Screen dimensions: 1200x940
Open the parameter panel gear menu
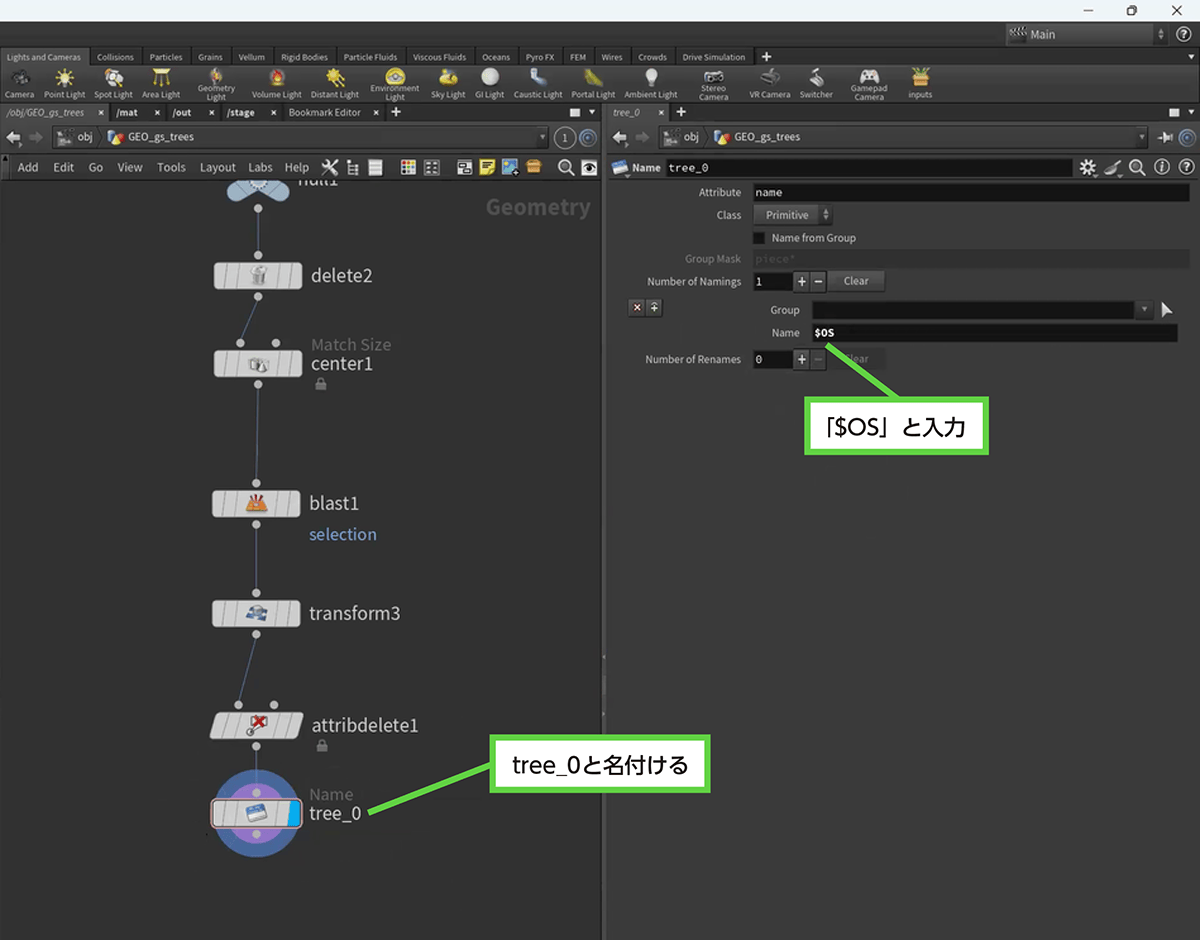tap(1088, 168)
